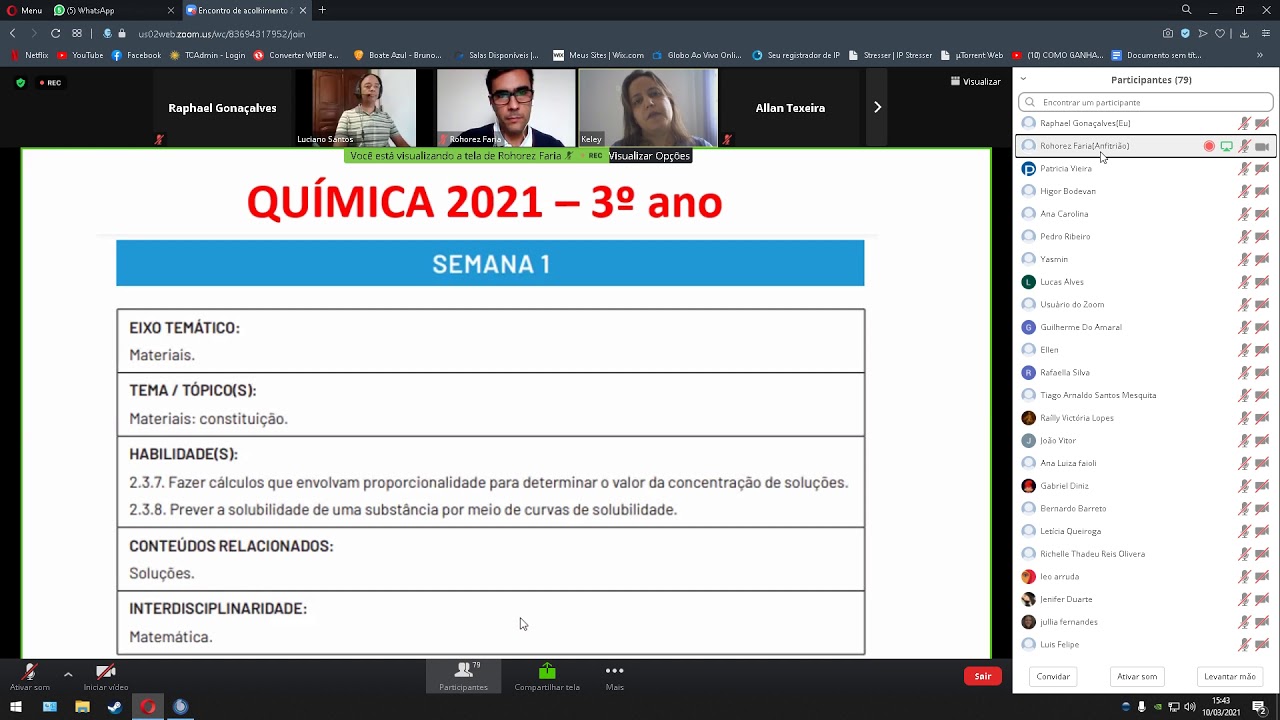This screenshot has height=720, width=1280.
Task: Select participant Tiago Arnaldo Santos Mesquita
Action: [1145, 395]
